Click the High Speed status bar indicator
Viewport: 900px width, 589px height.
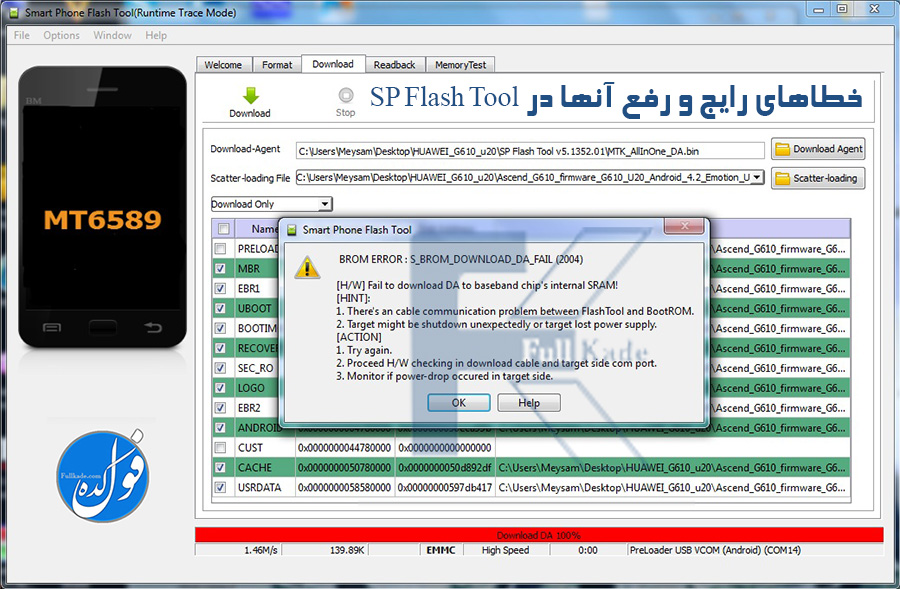(504, 549)
